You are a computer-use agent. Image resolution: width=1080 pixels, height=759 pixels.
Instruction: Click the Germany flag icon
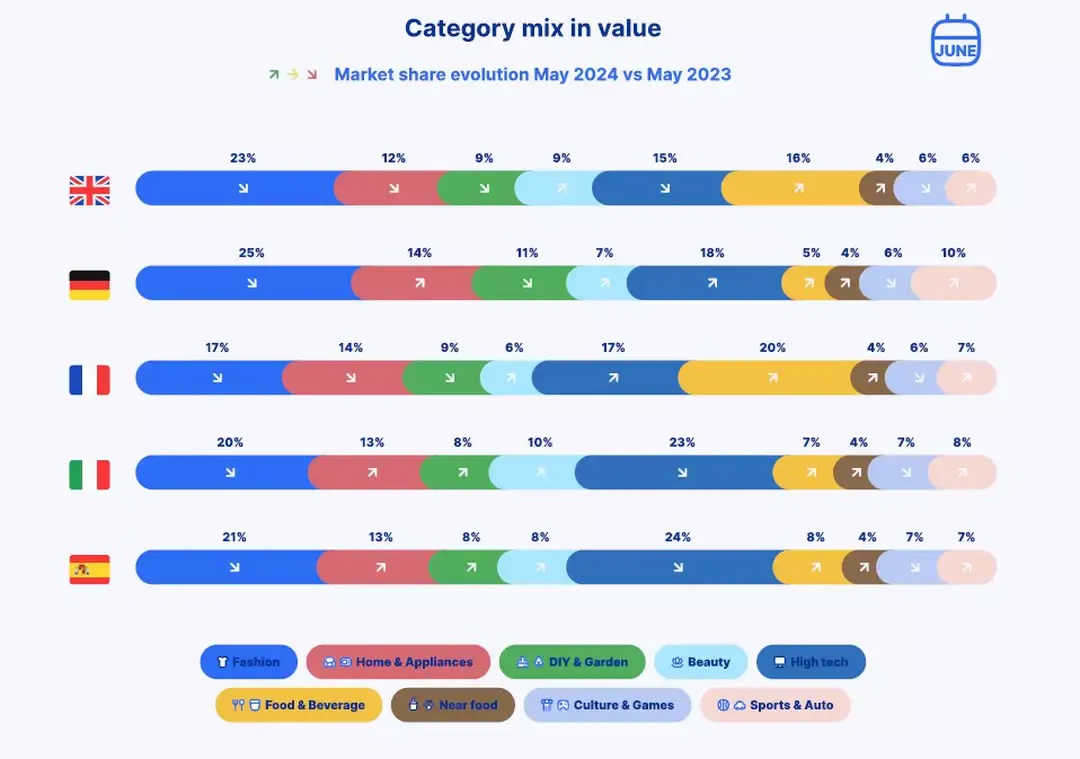pos(90,285)
